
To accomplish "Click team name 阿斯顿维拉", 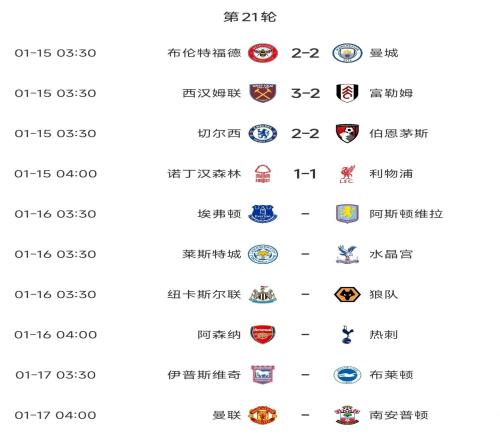I will pos(406,214).
